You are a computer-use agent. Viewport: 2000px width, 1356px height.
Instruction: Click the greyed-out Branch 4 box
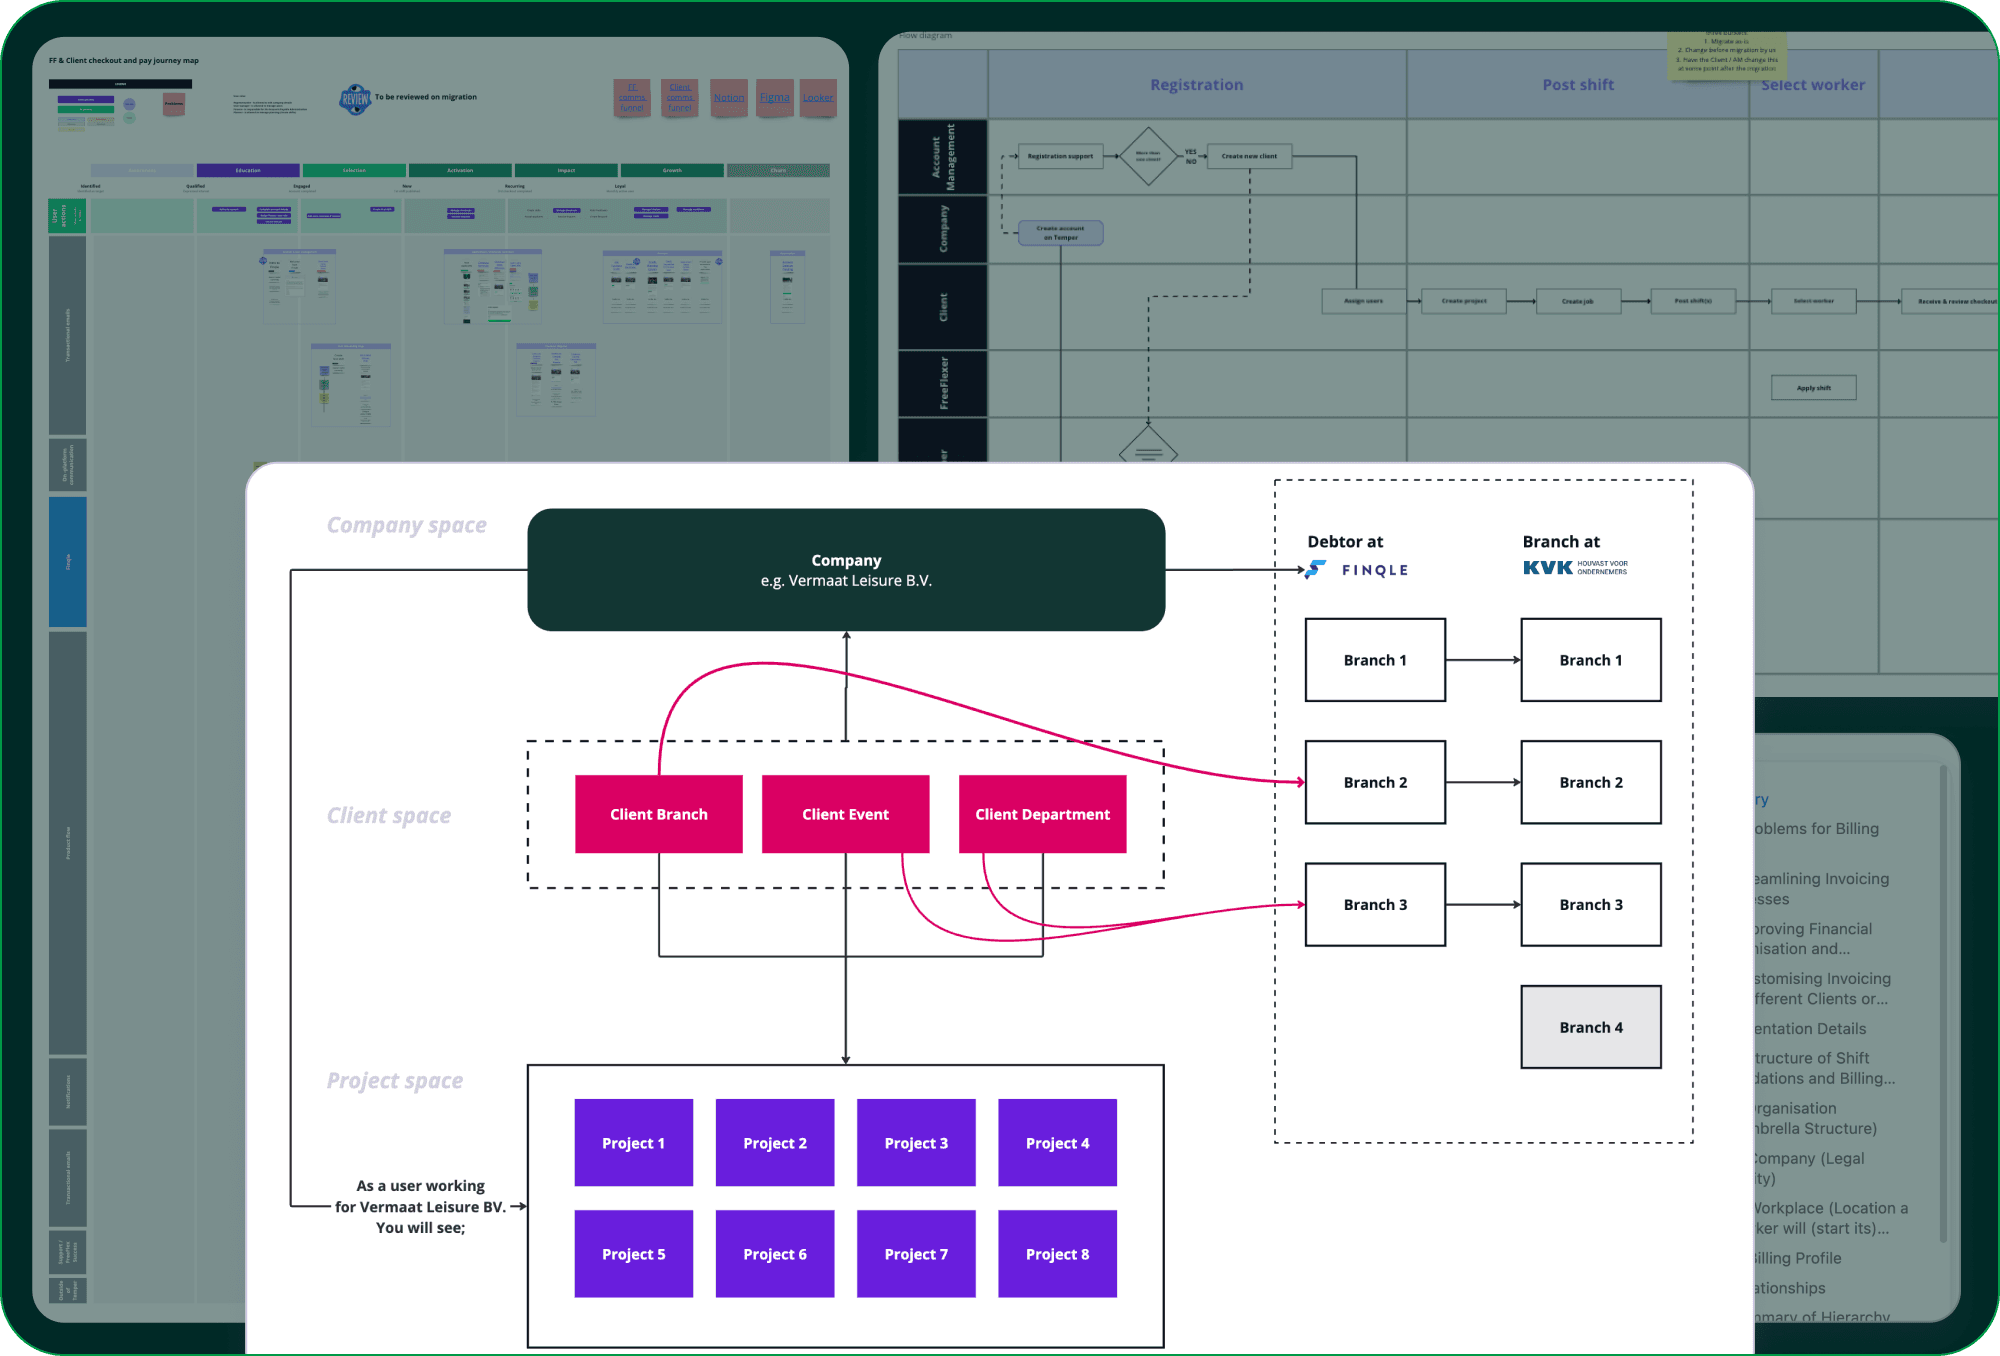(x=1590, y=1027)
